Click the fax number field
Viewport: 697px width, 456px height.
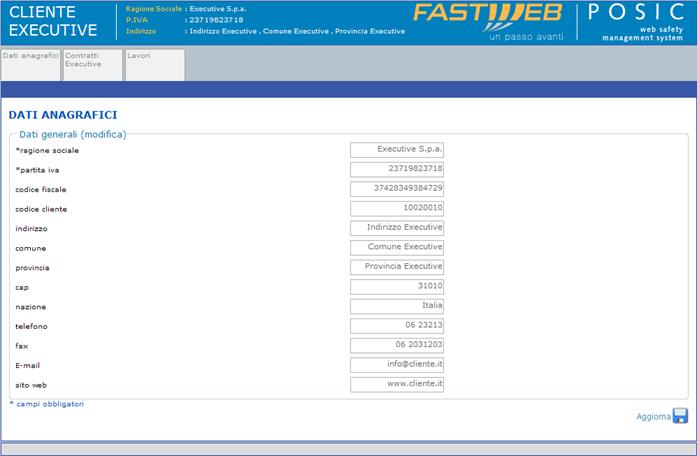point(397,345)
